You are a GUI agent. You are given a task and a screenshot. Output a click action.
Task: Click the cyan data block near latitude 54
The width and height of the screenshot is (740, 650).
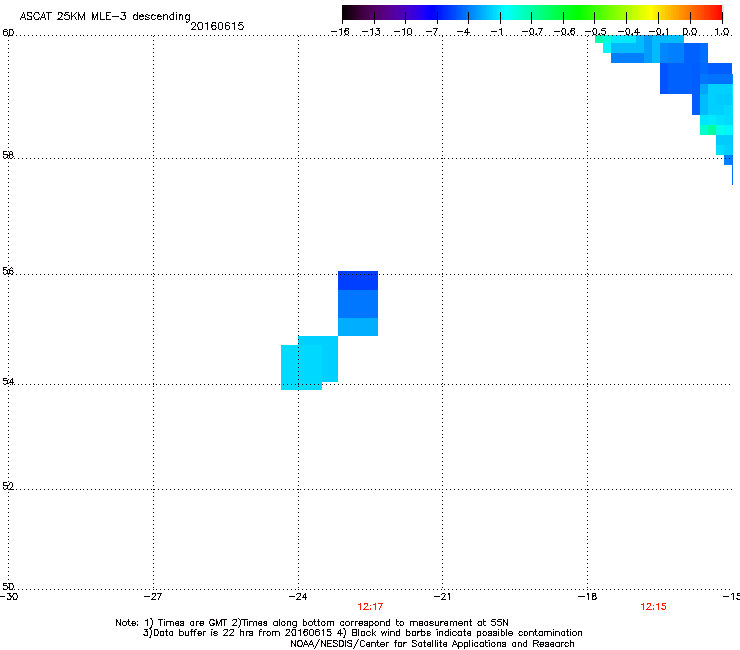tap(302, 367)
